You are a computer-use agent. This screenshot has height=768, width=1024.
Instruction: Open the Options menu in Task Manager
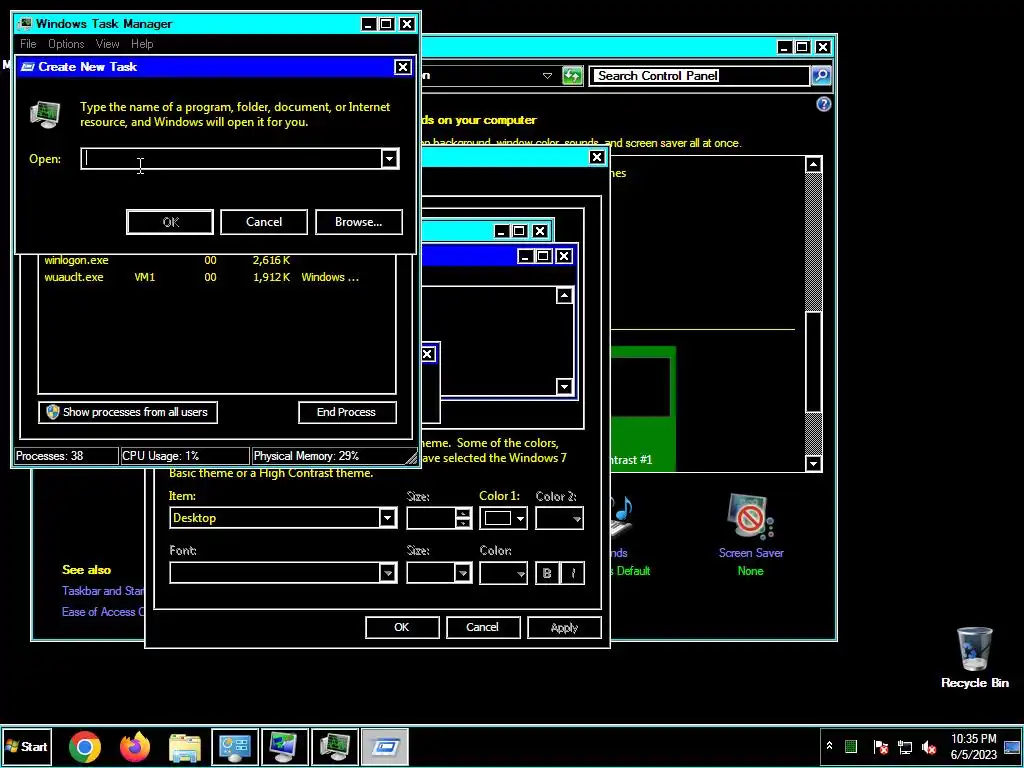pos(66,44)
